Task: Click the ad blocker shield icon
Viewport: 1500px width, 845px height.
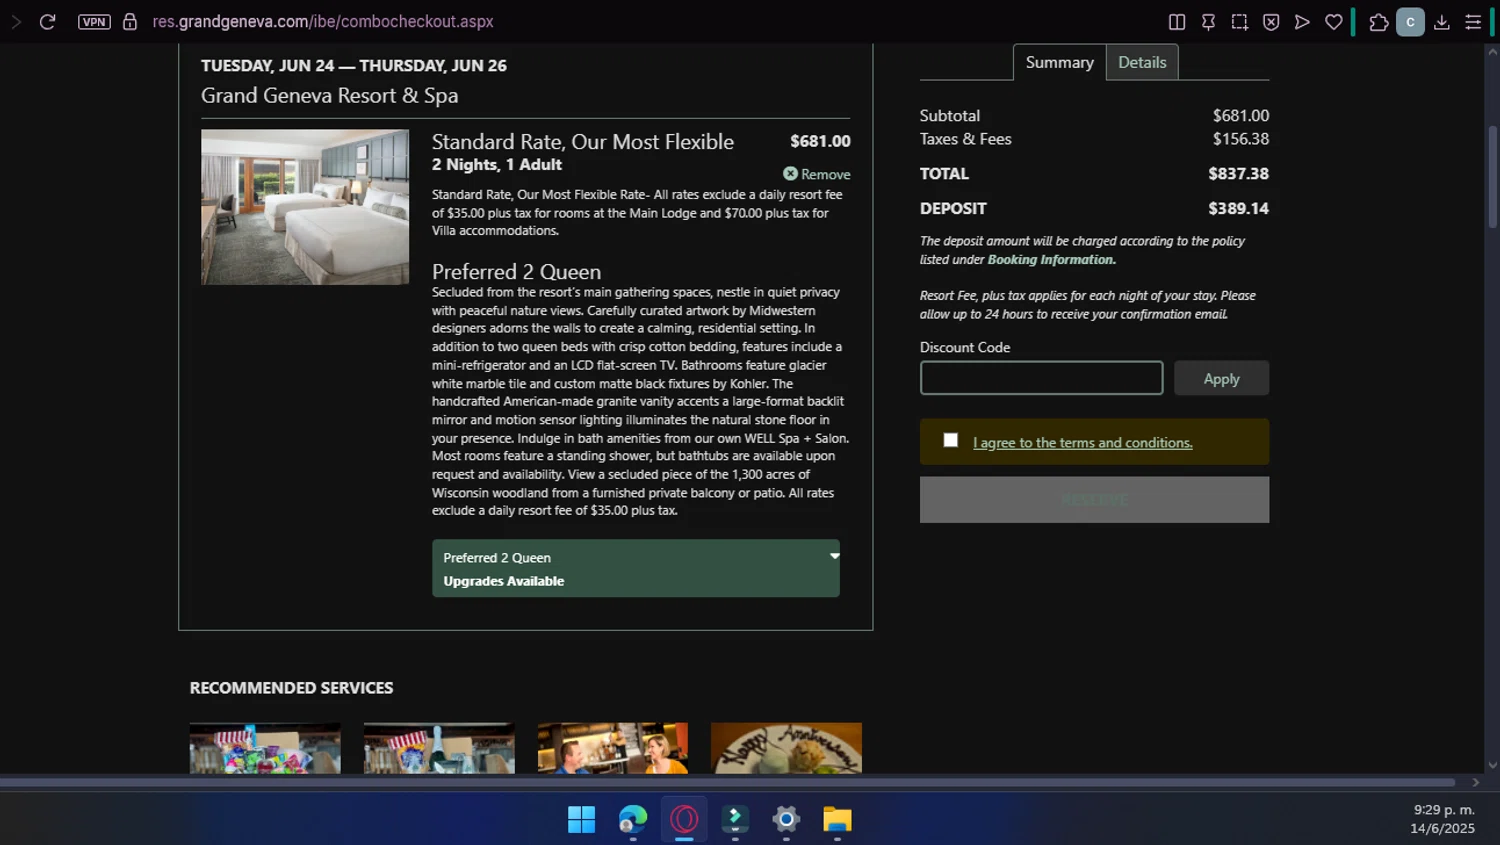Action: (1271, 21)
